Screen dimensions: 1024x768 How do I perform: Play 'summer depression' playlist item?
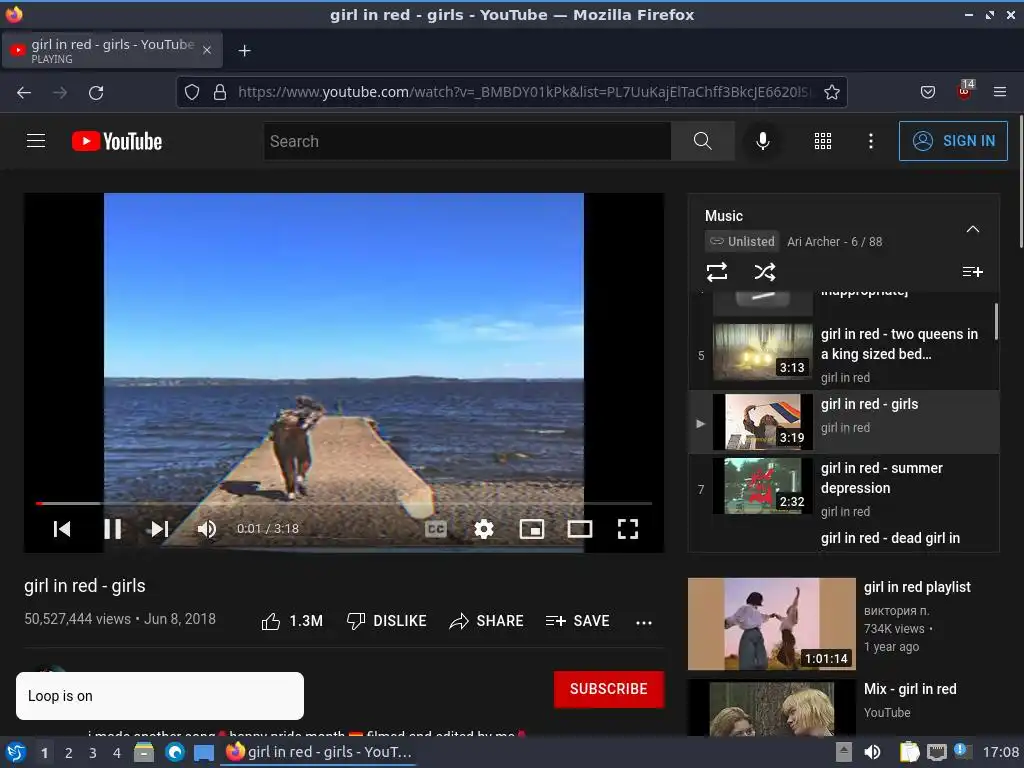(x=844, y=488)
